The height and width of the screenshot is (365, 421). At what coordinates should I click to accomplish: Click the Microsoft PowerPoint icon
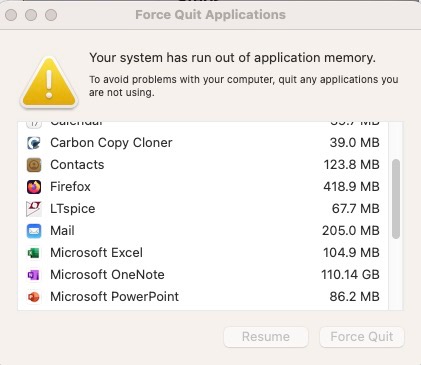[x=34, y=297]
